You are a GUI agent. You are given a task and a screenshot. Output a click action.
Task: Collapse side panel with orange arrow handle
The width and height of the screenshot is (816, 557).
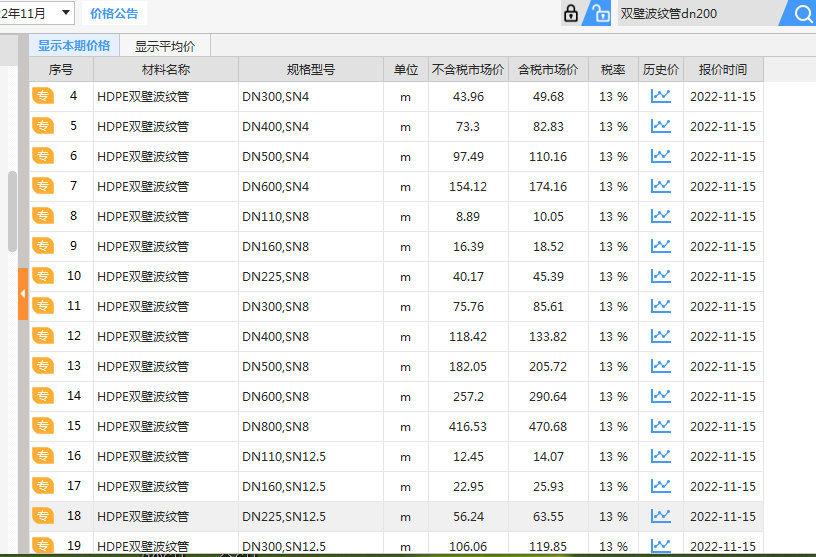tap(23, 294)
